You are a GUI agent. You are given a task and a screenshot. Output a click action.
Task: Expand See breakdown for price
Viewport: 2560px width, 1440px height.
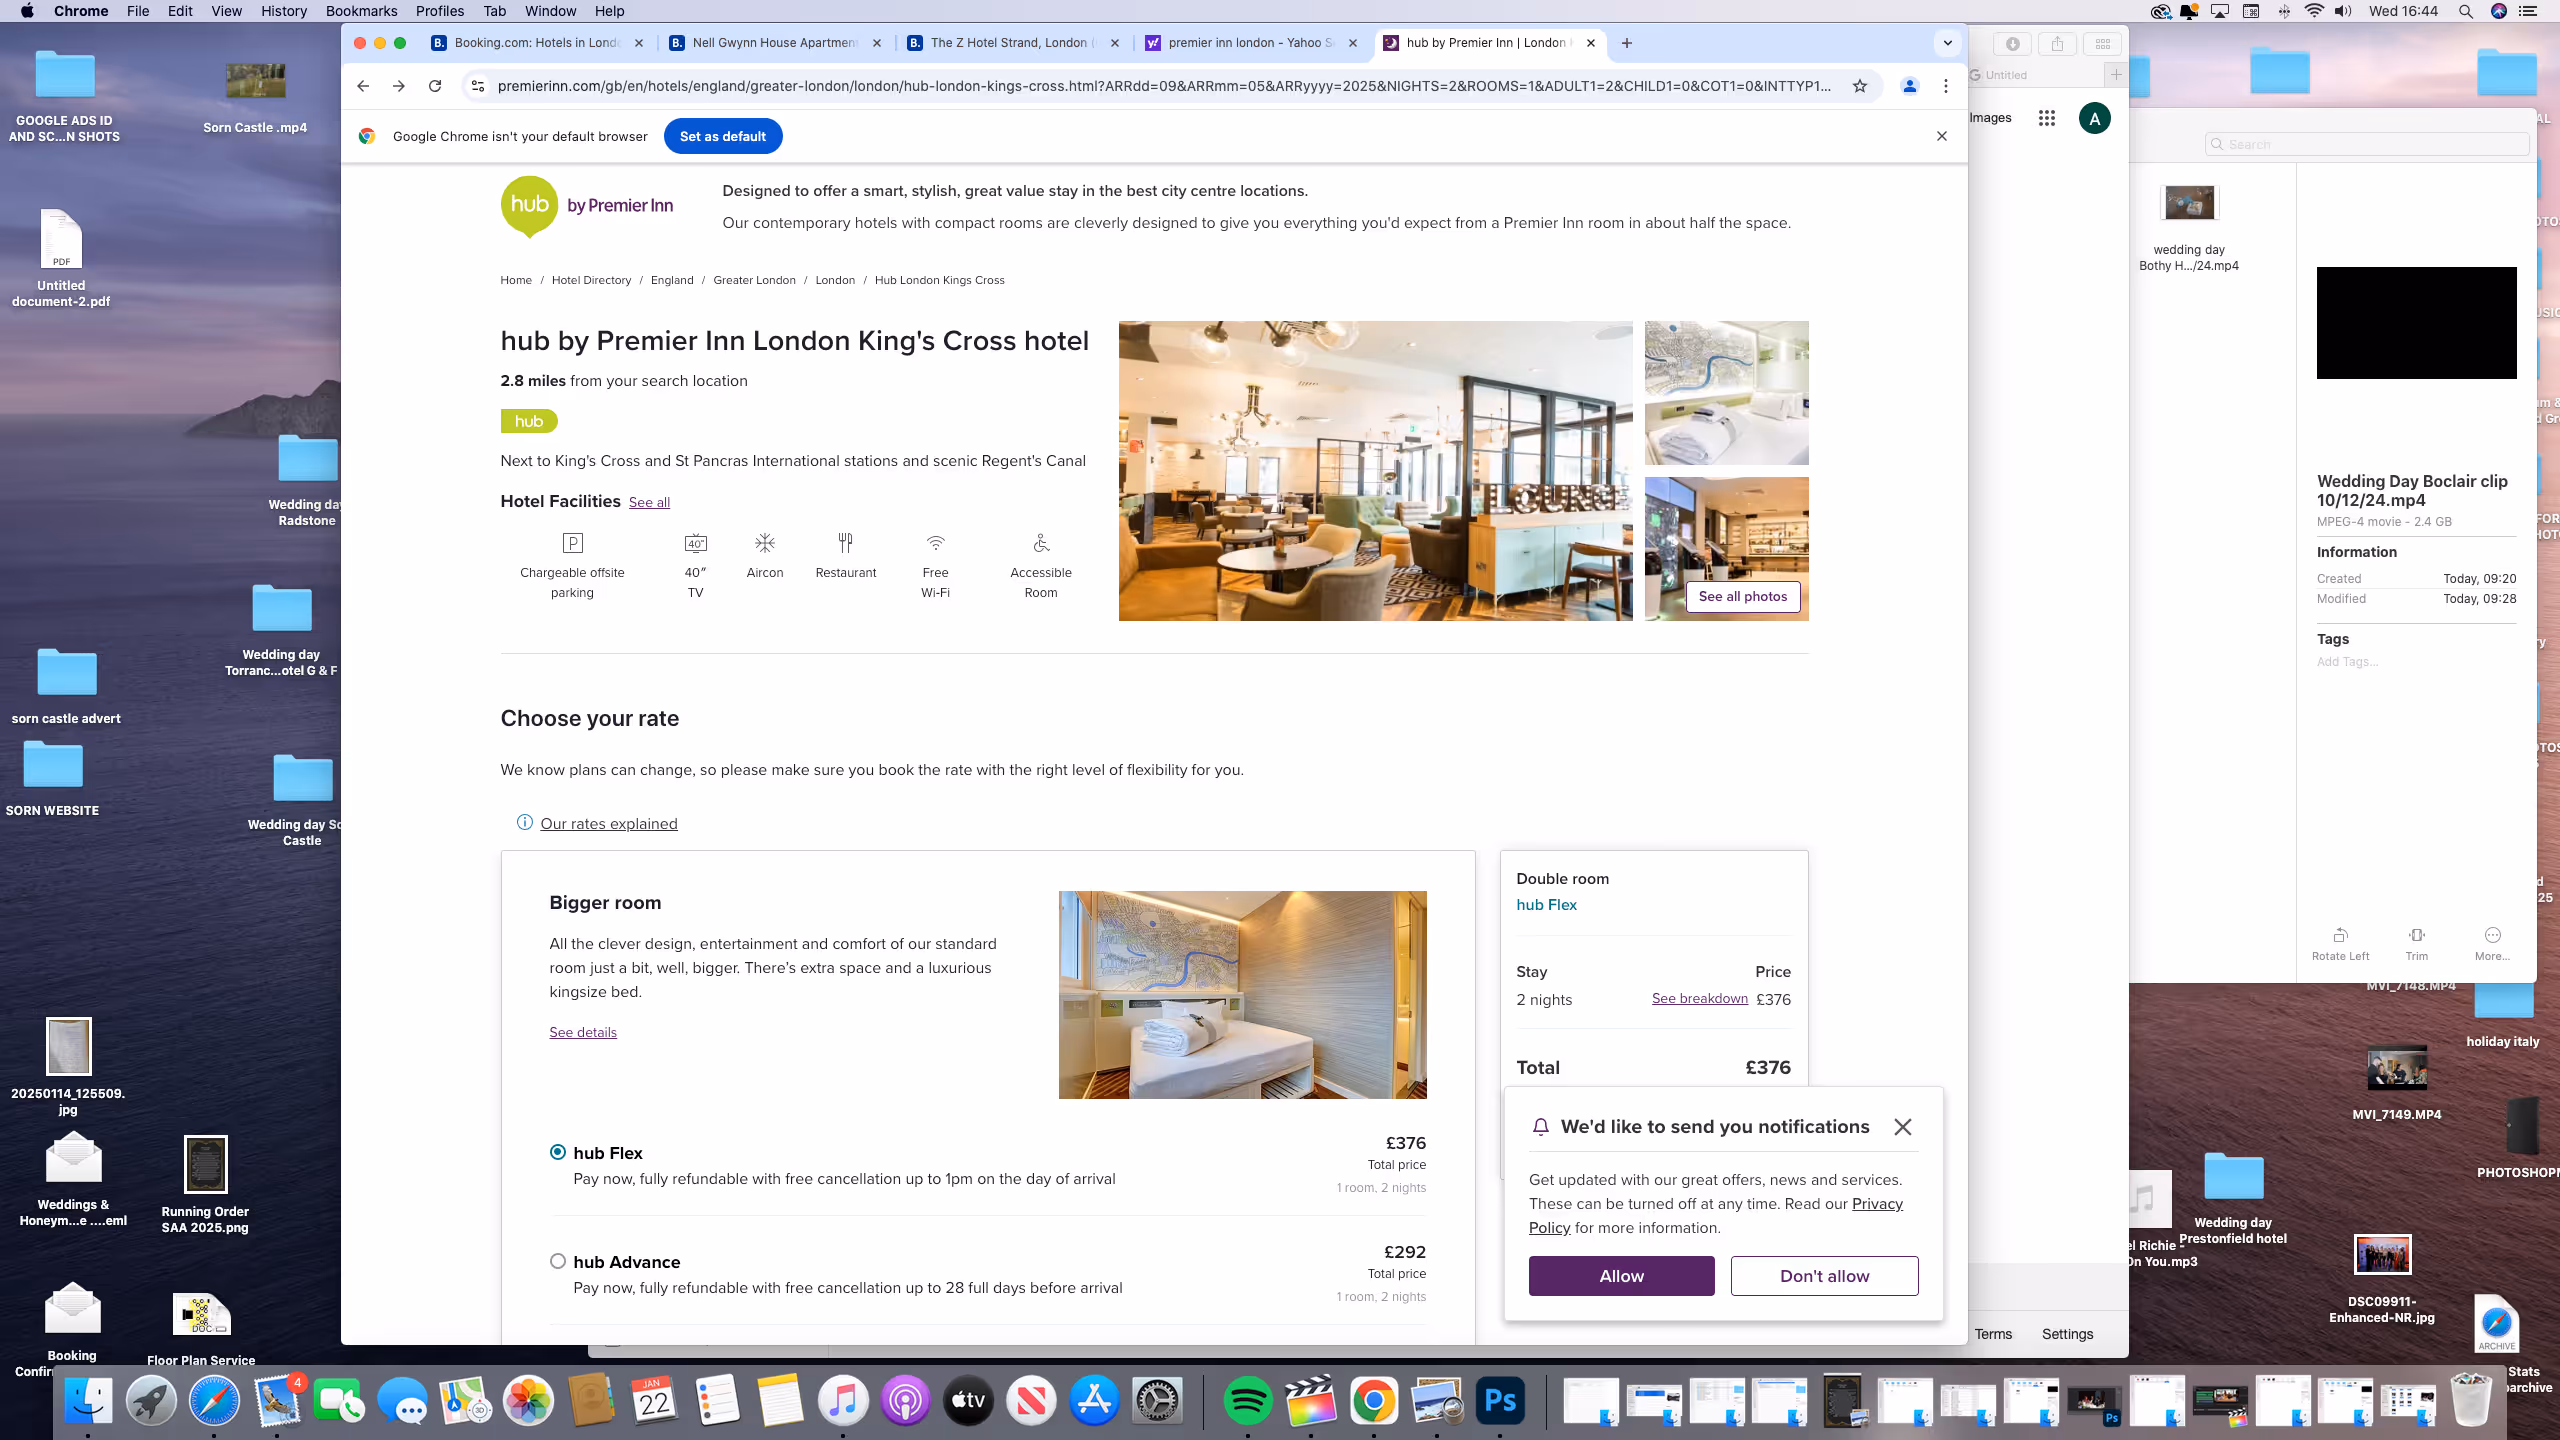pyautogui.click(x=1699, y=998)
